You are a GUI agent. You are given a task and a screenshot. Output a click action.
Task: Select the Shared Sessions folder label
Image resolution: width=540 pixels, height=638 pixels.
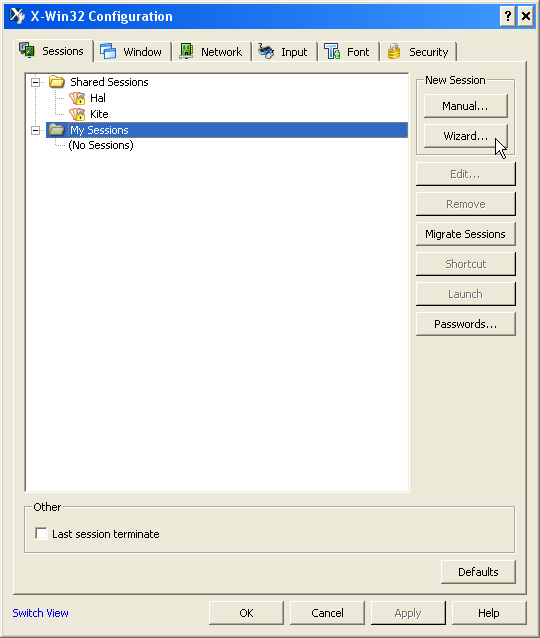click(x=109, y=82)
